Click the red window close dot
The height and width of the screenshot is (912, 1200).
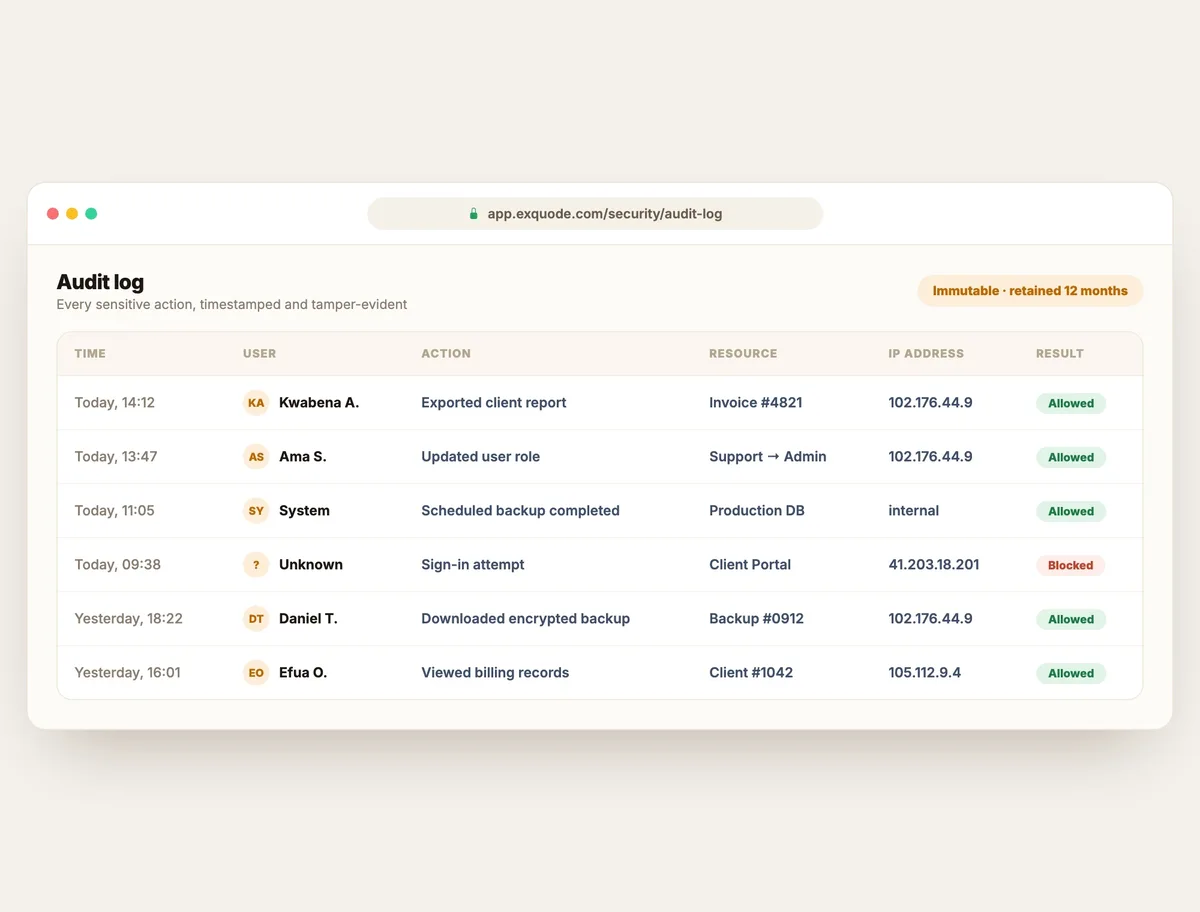53,214
